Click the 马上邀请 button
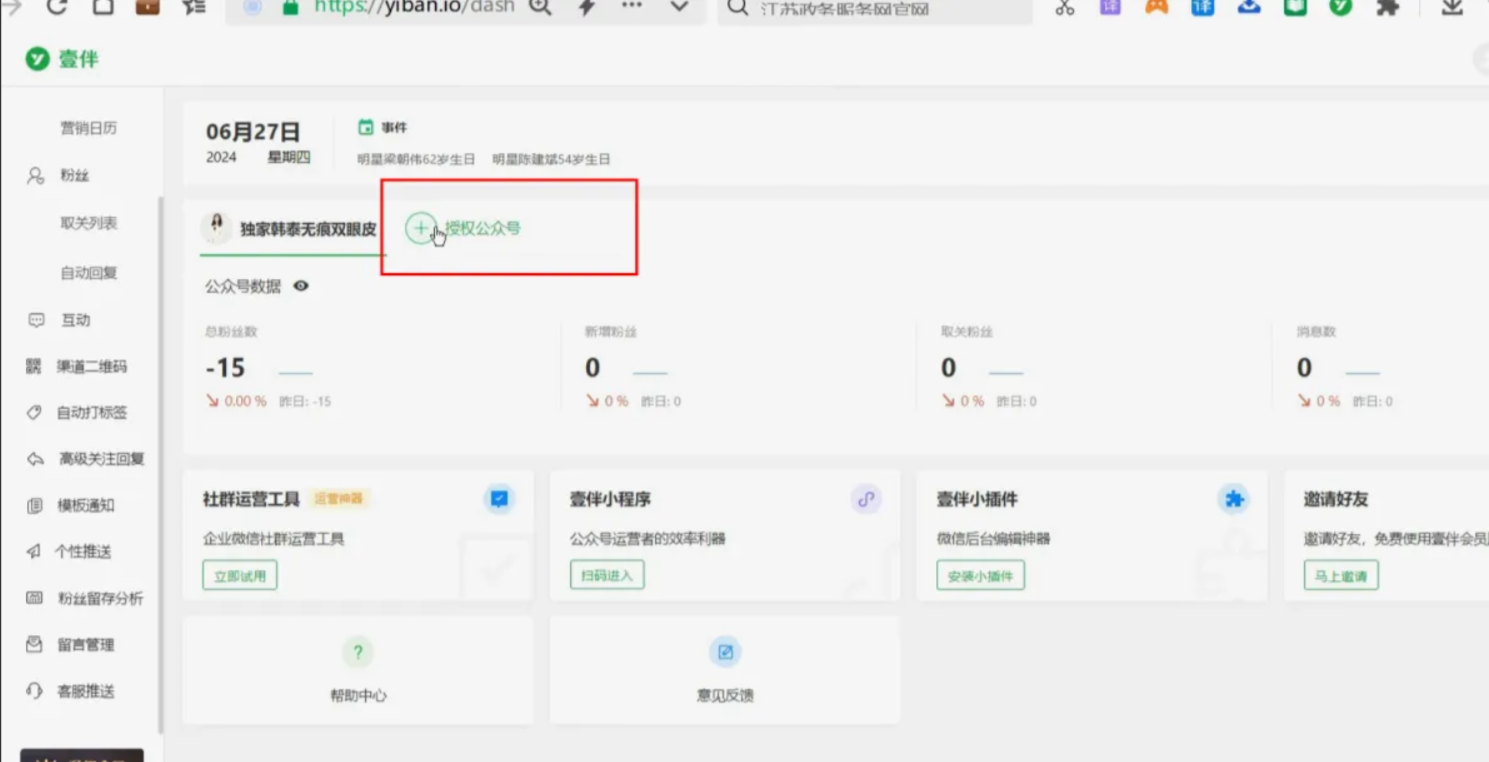 pyautogui.click(x=1341, y=576)
